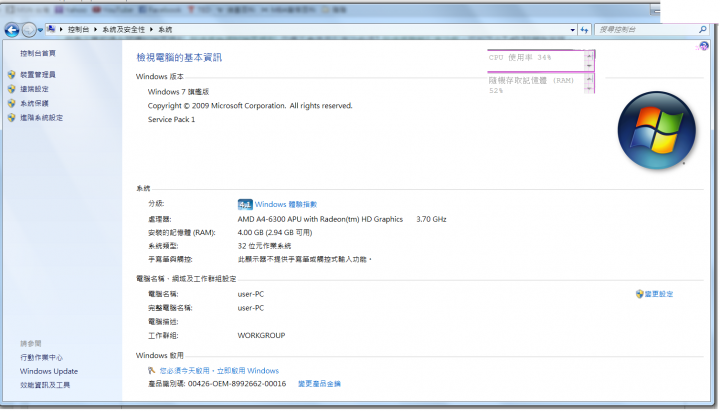Click up arrow on RAM usage widget
Viewport: 720px width, 411px height.
click(589, 79)
